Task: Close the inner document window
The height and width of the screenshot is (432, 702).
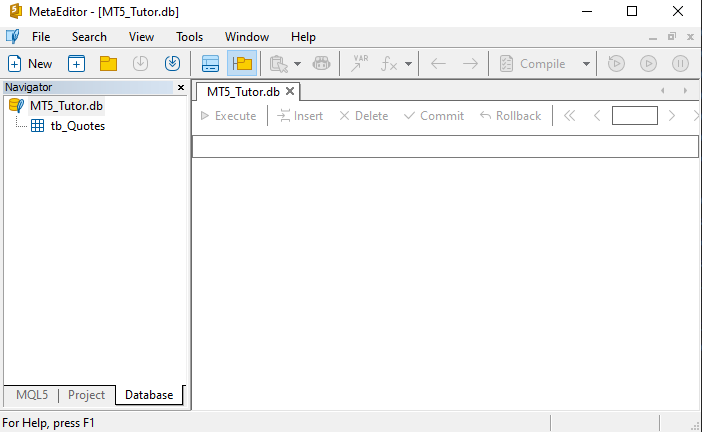Action: pyautogui.click(x=690, y=37)
